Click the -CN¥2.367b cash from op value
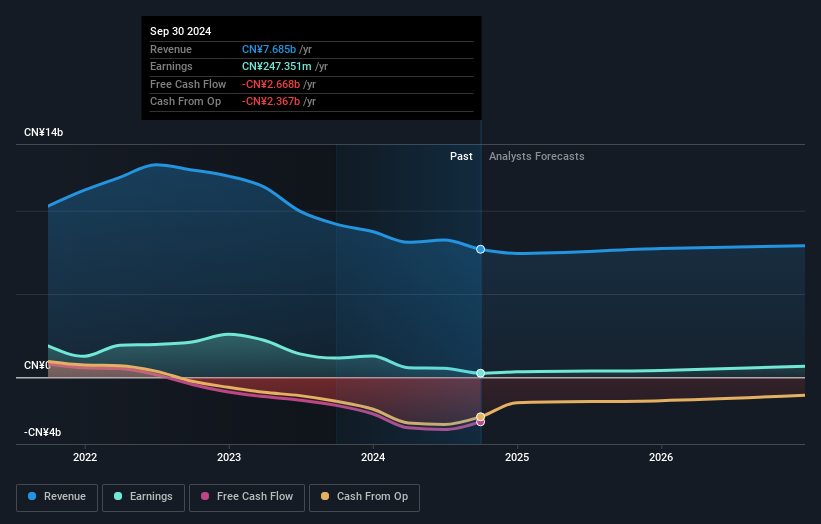Image resolution: width=821 pixels, height=524 pixels. tap(271, 102)
